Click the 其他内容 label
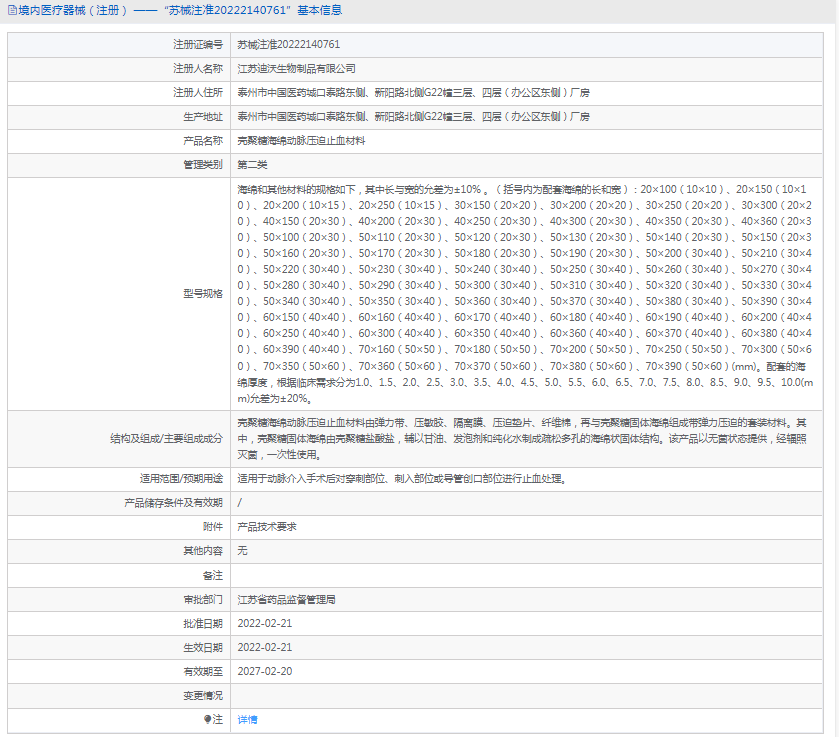This screenshot has height=737, width=839. click(203, 551)
